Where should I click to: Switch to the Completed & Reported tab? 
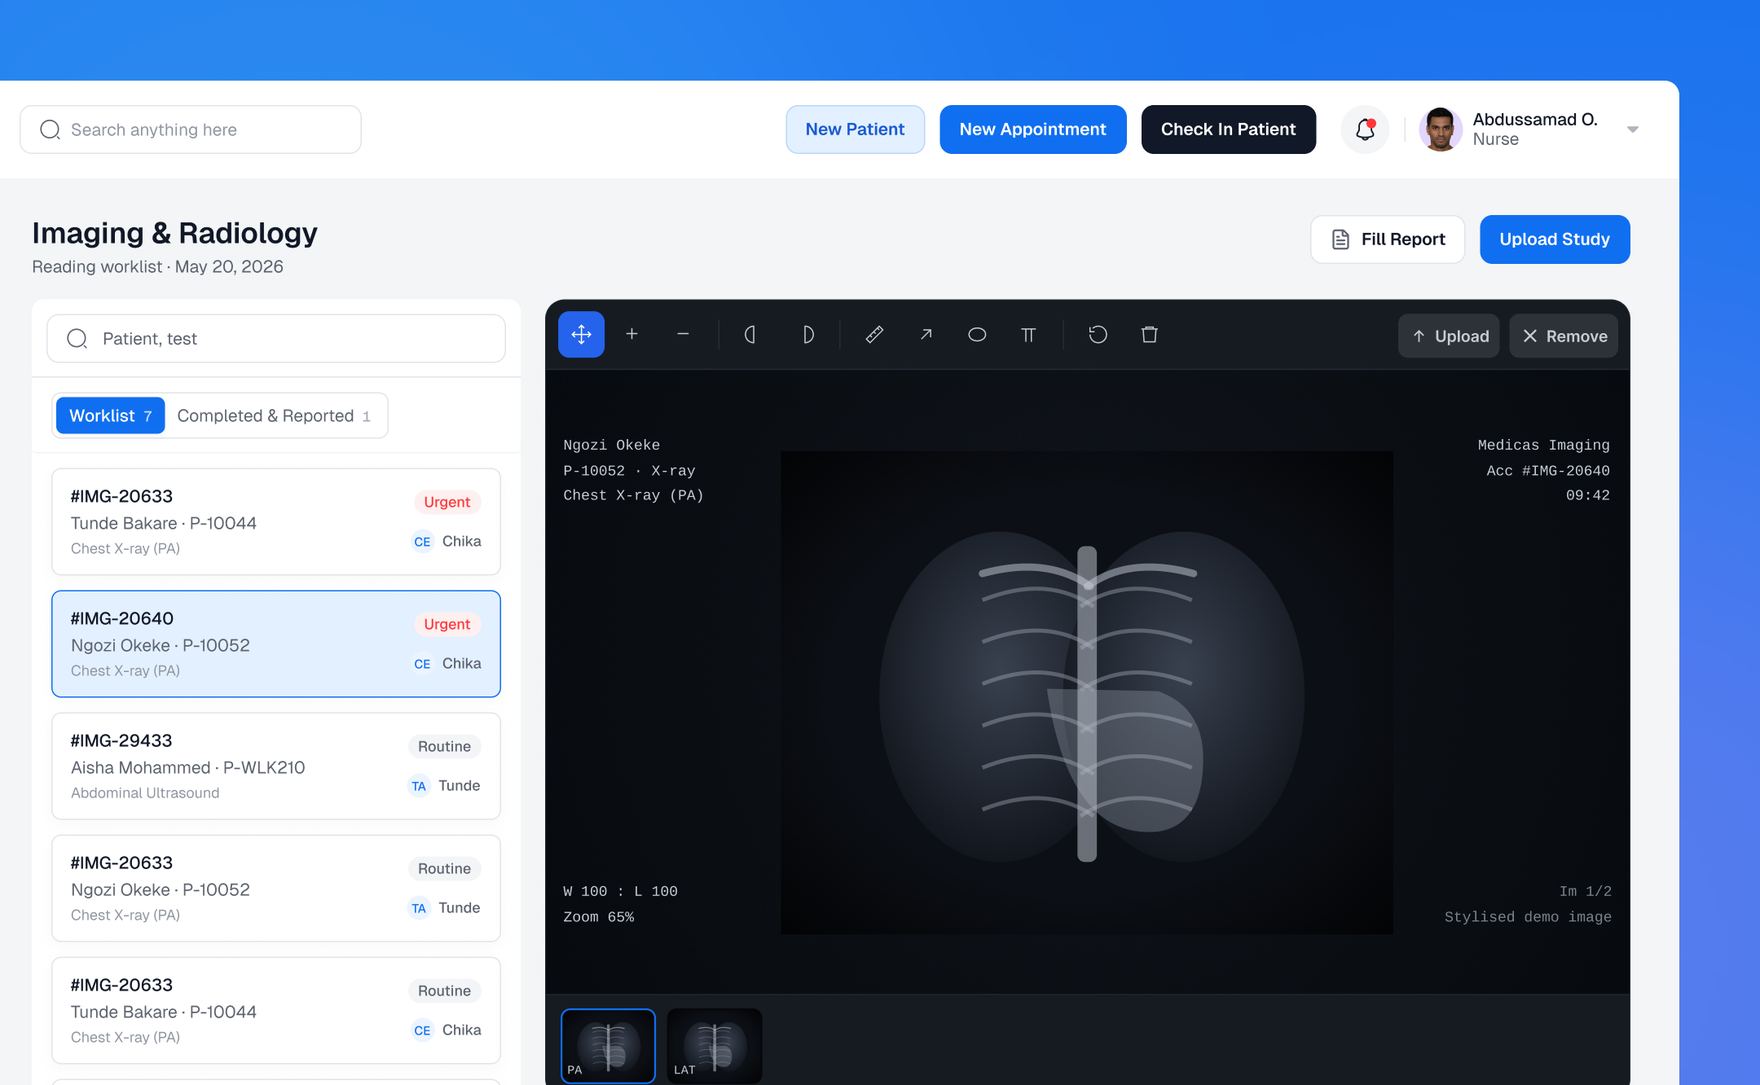[x=274, y=416]
